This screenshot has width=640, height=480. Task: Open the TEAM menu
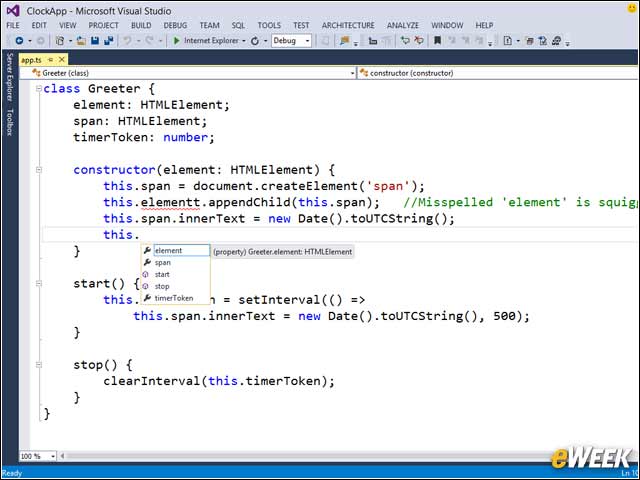[209, 25]
